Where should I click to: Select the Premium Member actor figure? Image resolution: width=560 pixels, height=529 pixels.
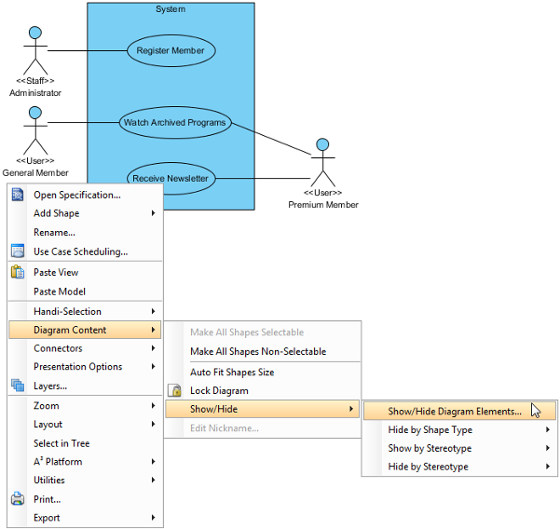pos(323,163)
